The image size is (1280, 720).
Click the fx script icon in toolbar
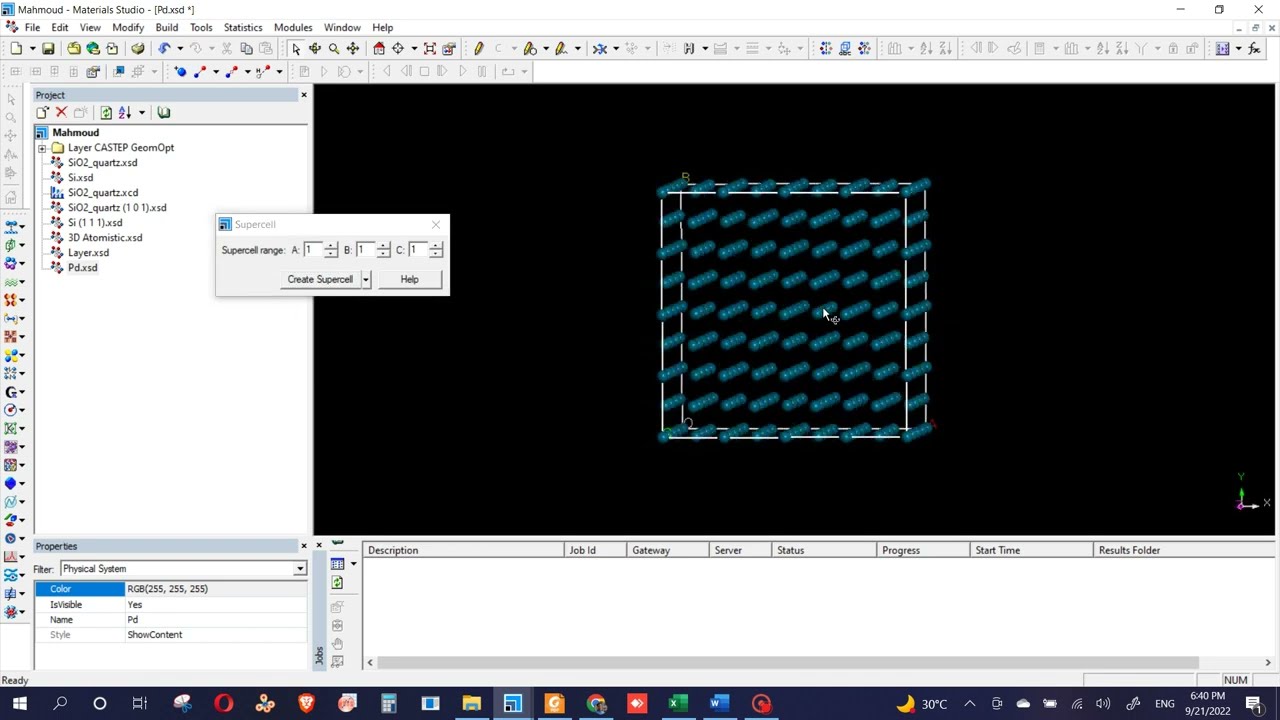(x=1255, y=48)
